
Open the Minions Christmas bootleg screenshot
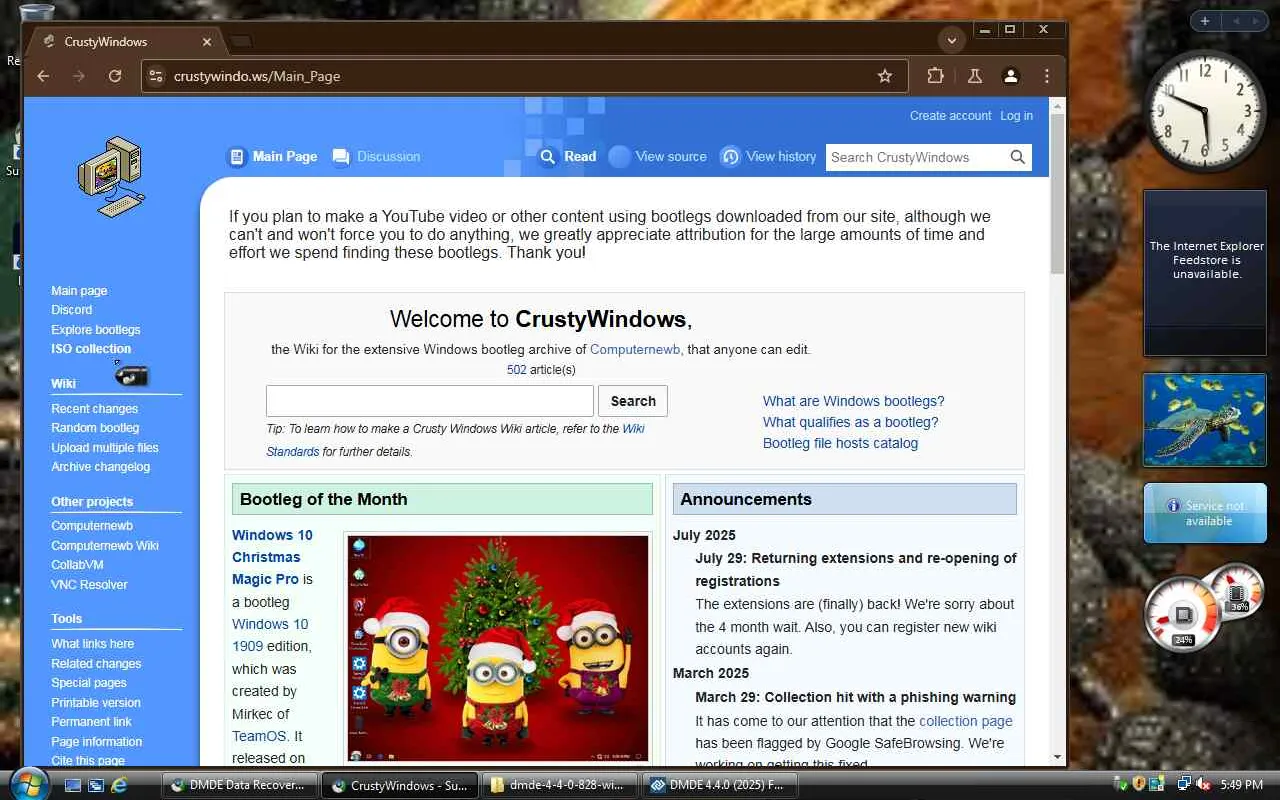pyautogui.click(x=498, y=648)
